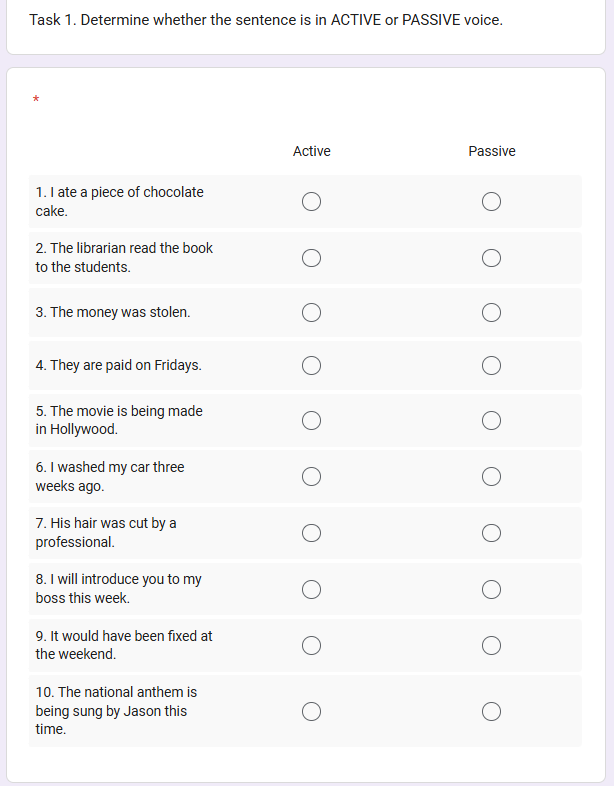The image size is (614, 786).
Task: Choose Active for 'introduce you to my boss'
Action: point(311,589)
